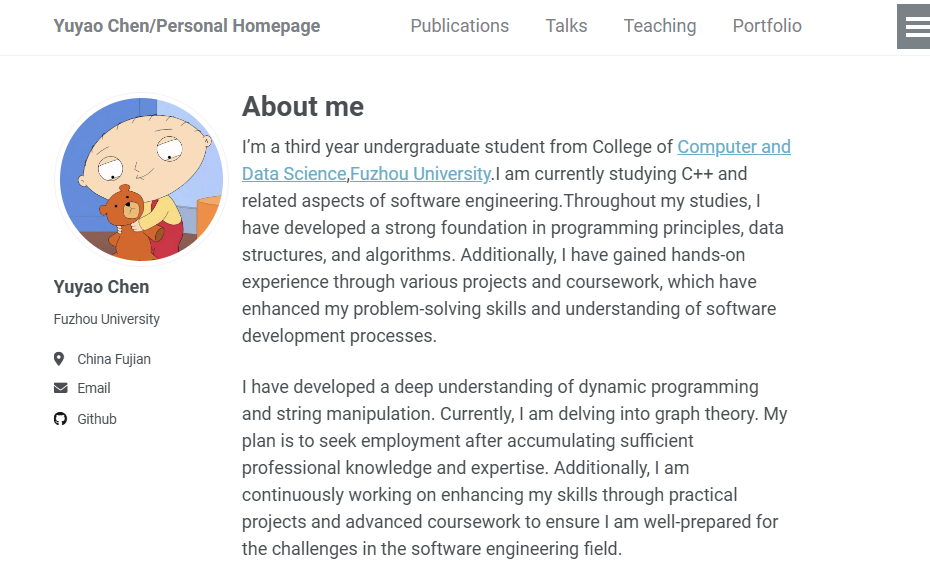The image size is (930, 584).
Task: Open the Fuzhou University link
Action: click(x=420, y=174)
